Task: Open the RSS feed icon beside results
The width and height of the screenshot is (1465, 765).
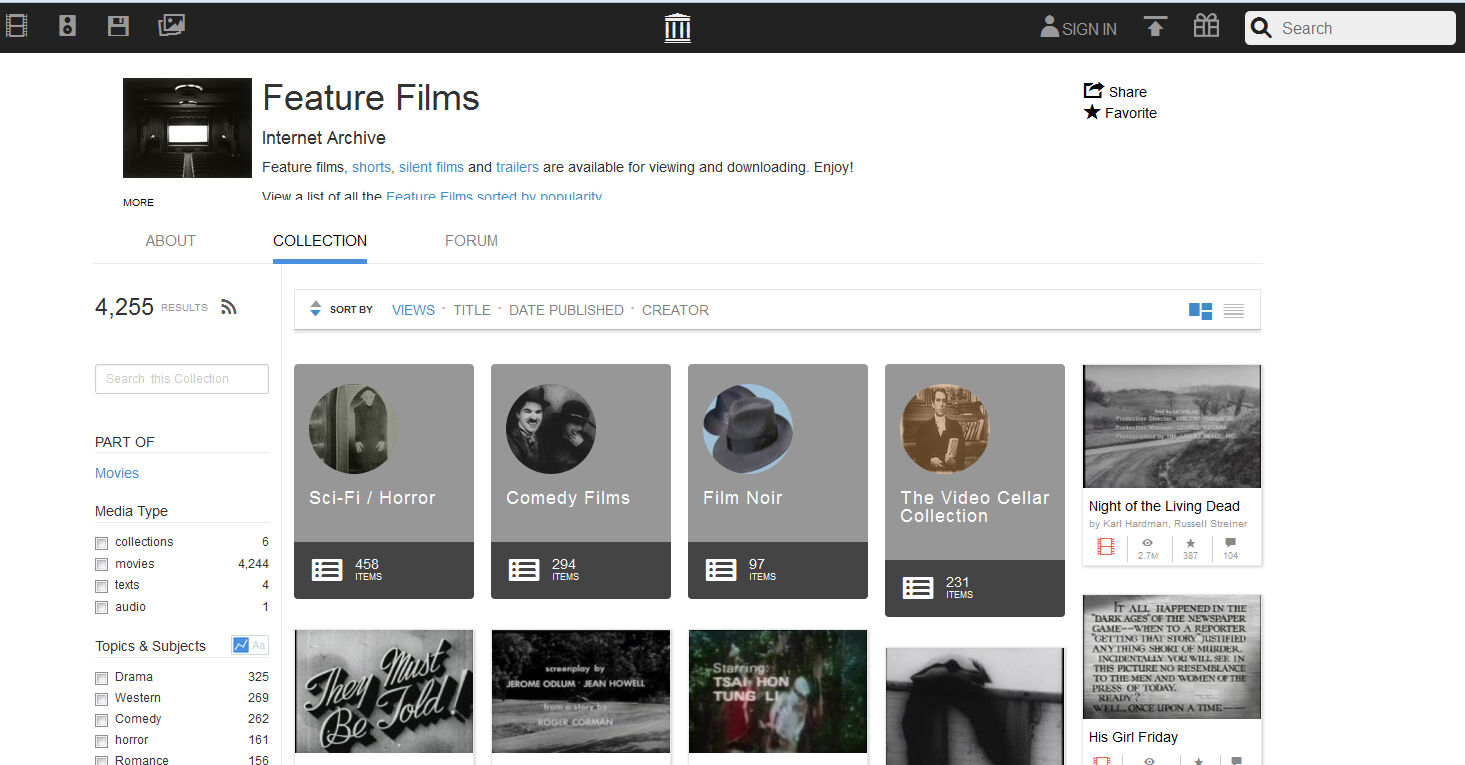Action: pyautogui.click(x=229, y=308)
